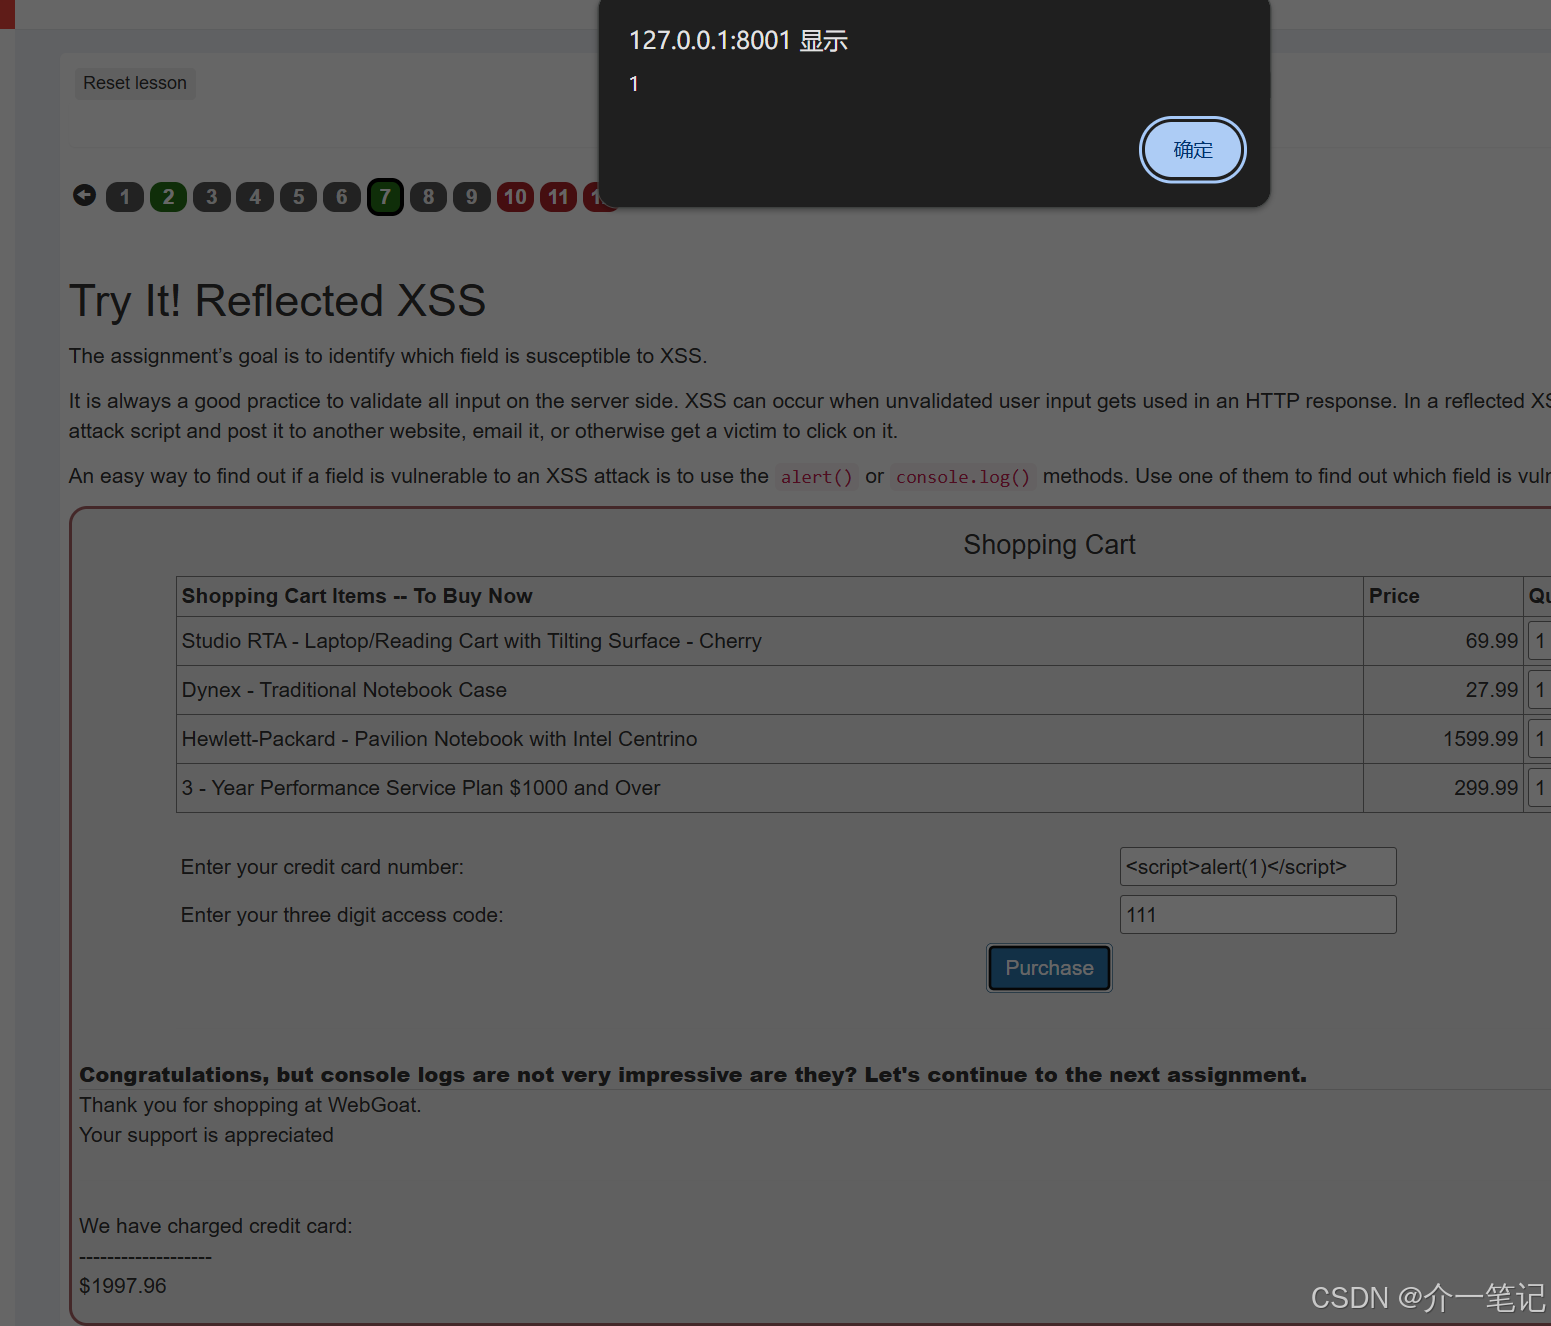Click 'Your support is appreciated' text
This screenshot has height=1326, width=1551.
click(x=206, y=1135)
